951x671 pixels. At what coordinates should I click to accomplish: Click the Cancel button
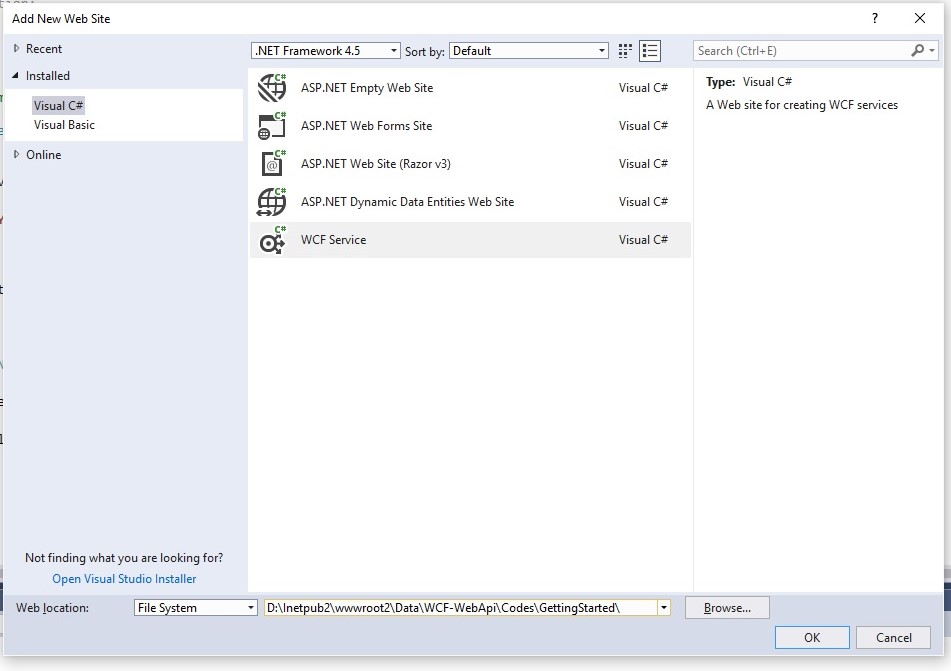(x=893, y=638)
